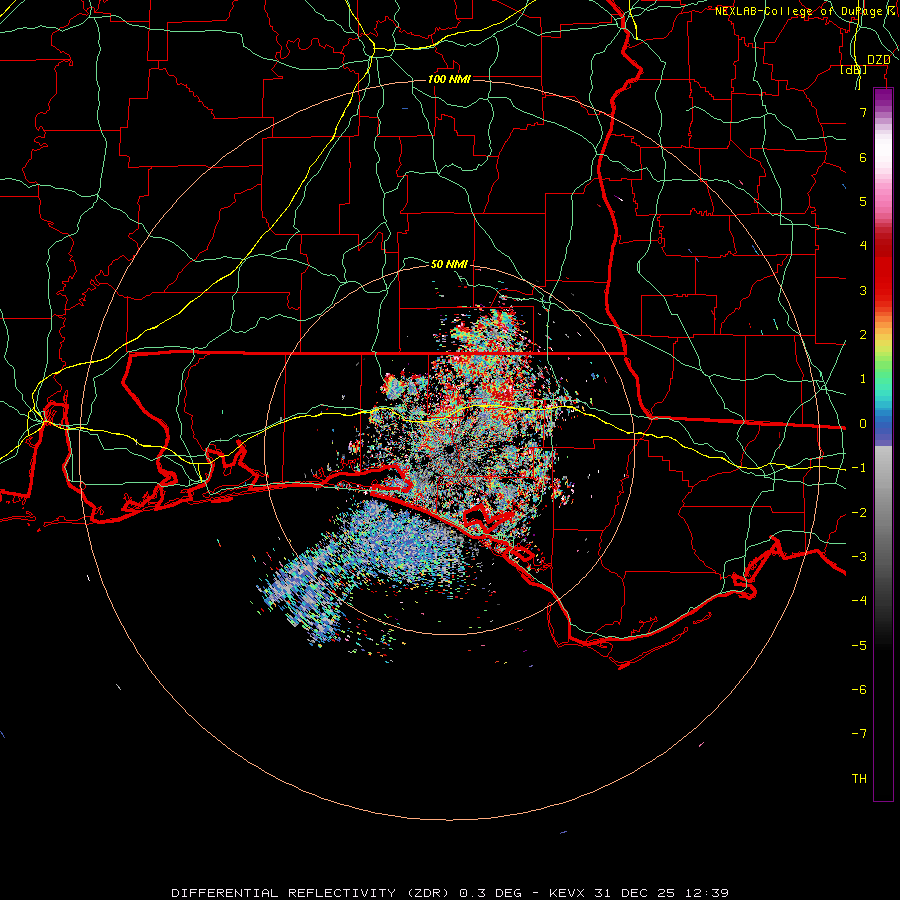Image resolution: width=900 pixels, height=900 pixels.
Task: Click the 2 value on the color scale
Action: (863, 335)
